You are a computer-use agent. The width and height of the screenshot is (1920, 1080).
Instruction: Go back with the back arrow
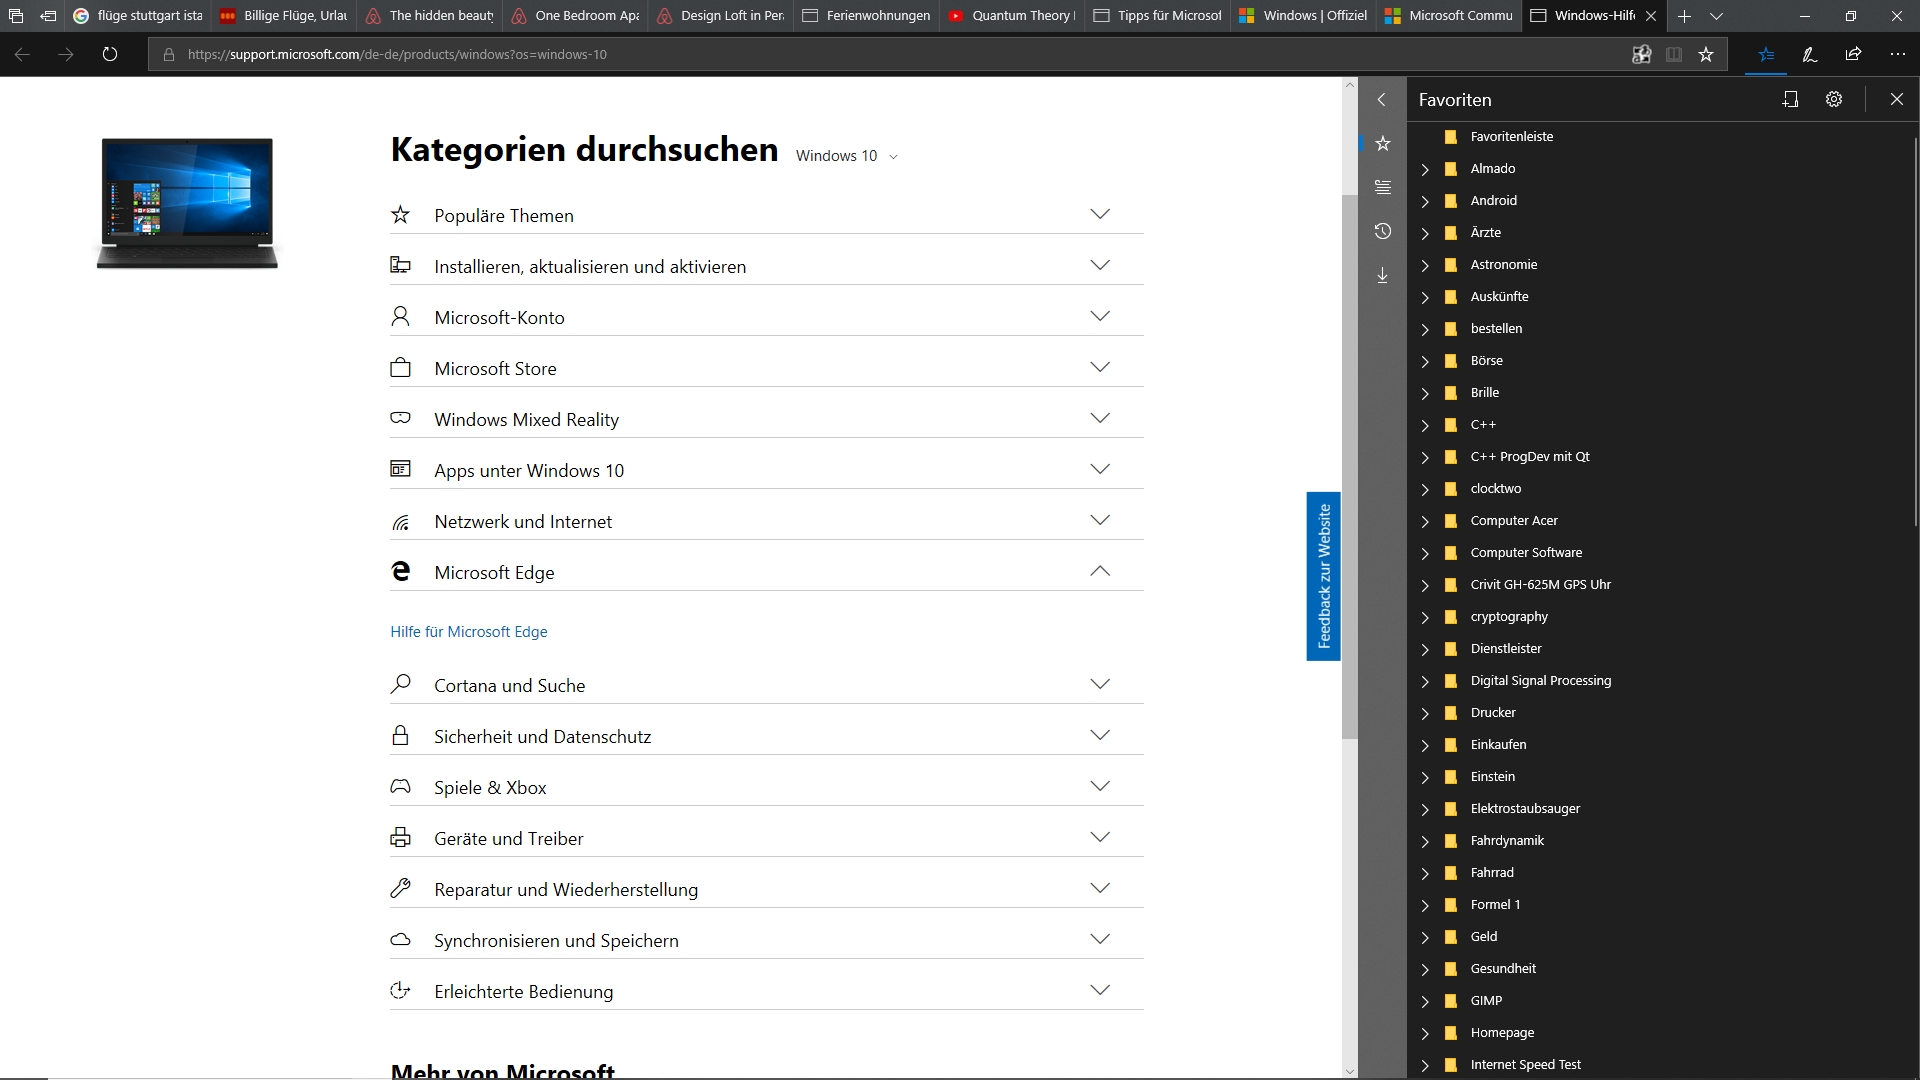22,54
